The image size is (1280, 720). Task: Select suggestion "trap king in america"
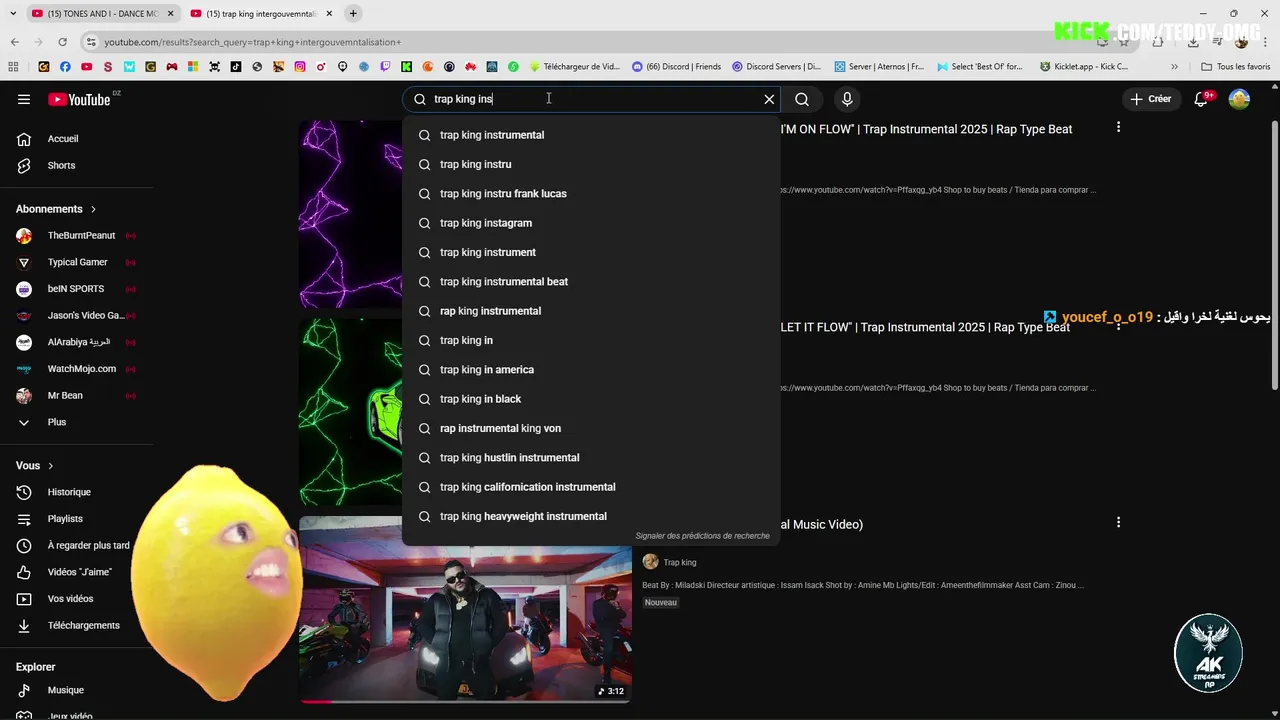point(591,370)
